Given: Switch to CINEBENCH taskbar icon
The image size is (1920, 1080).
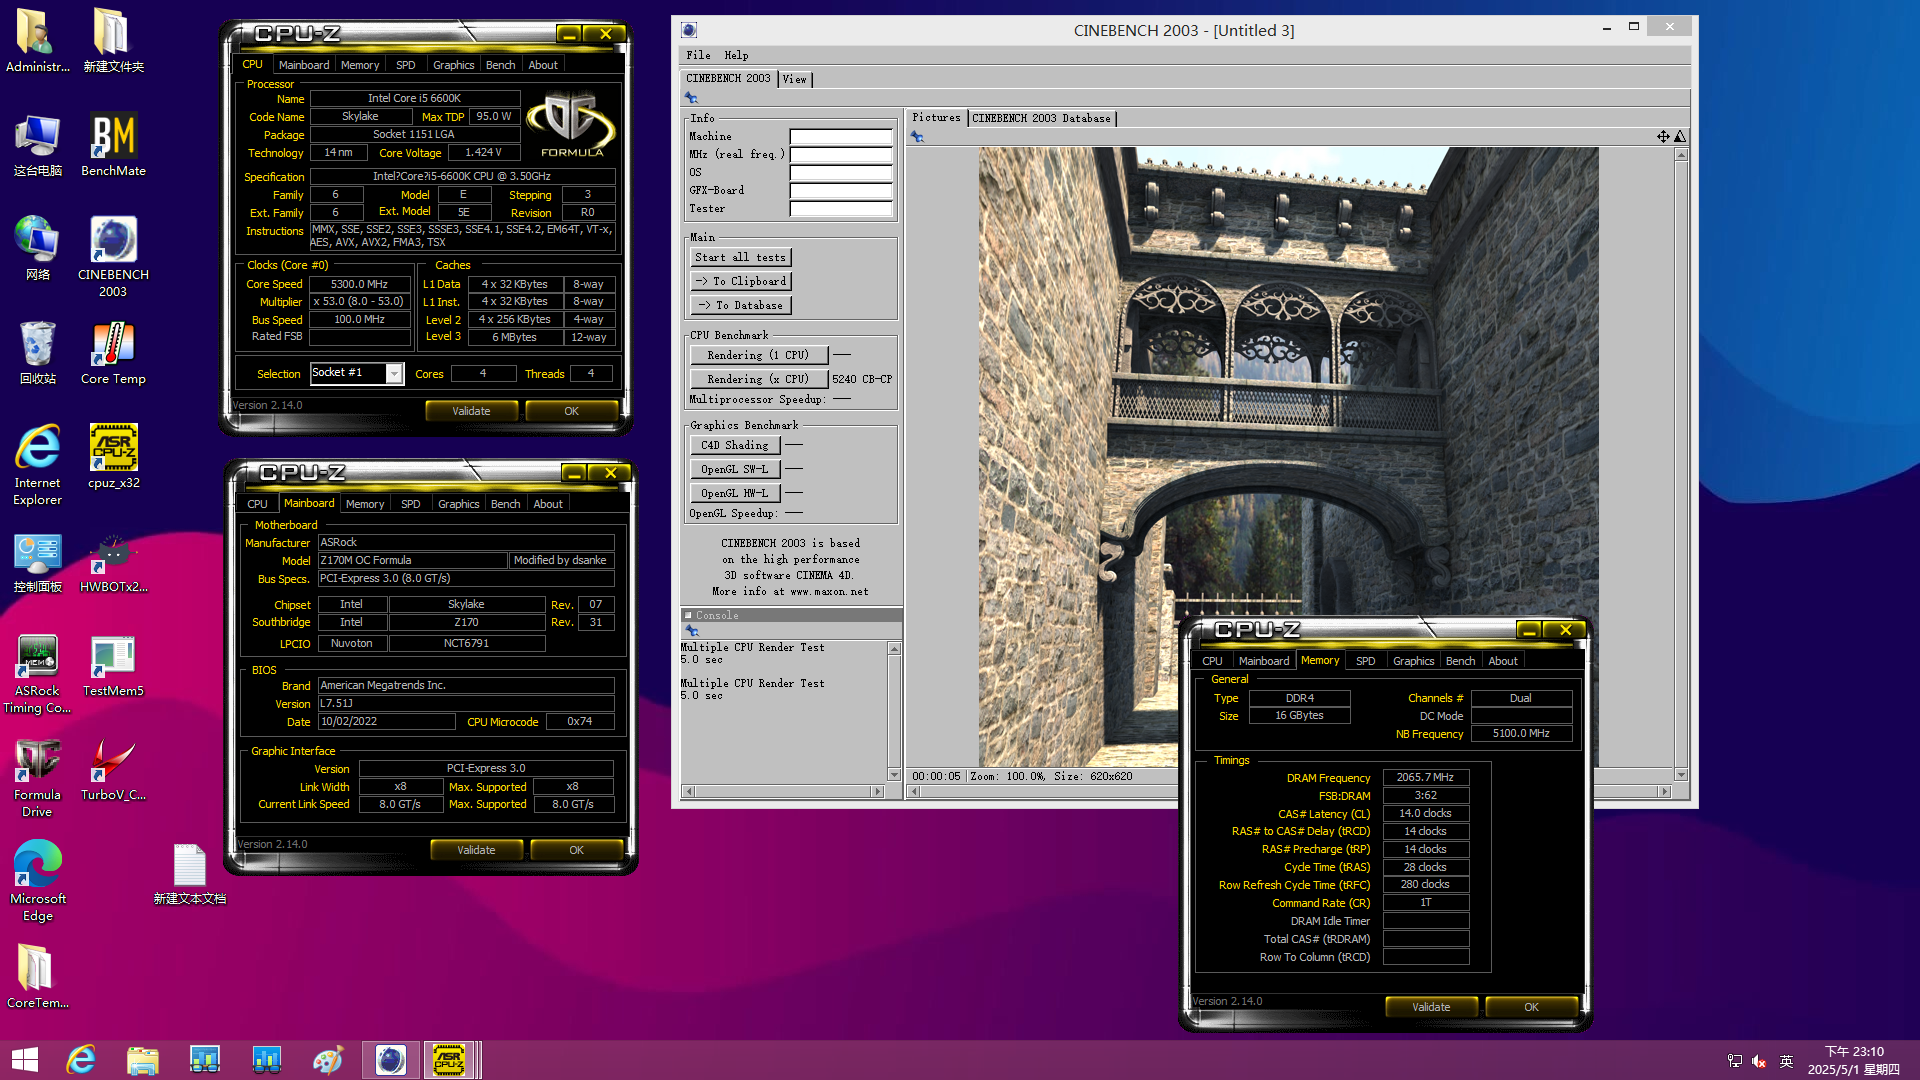Looking at the screenshot, I should 391,1060.
